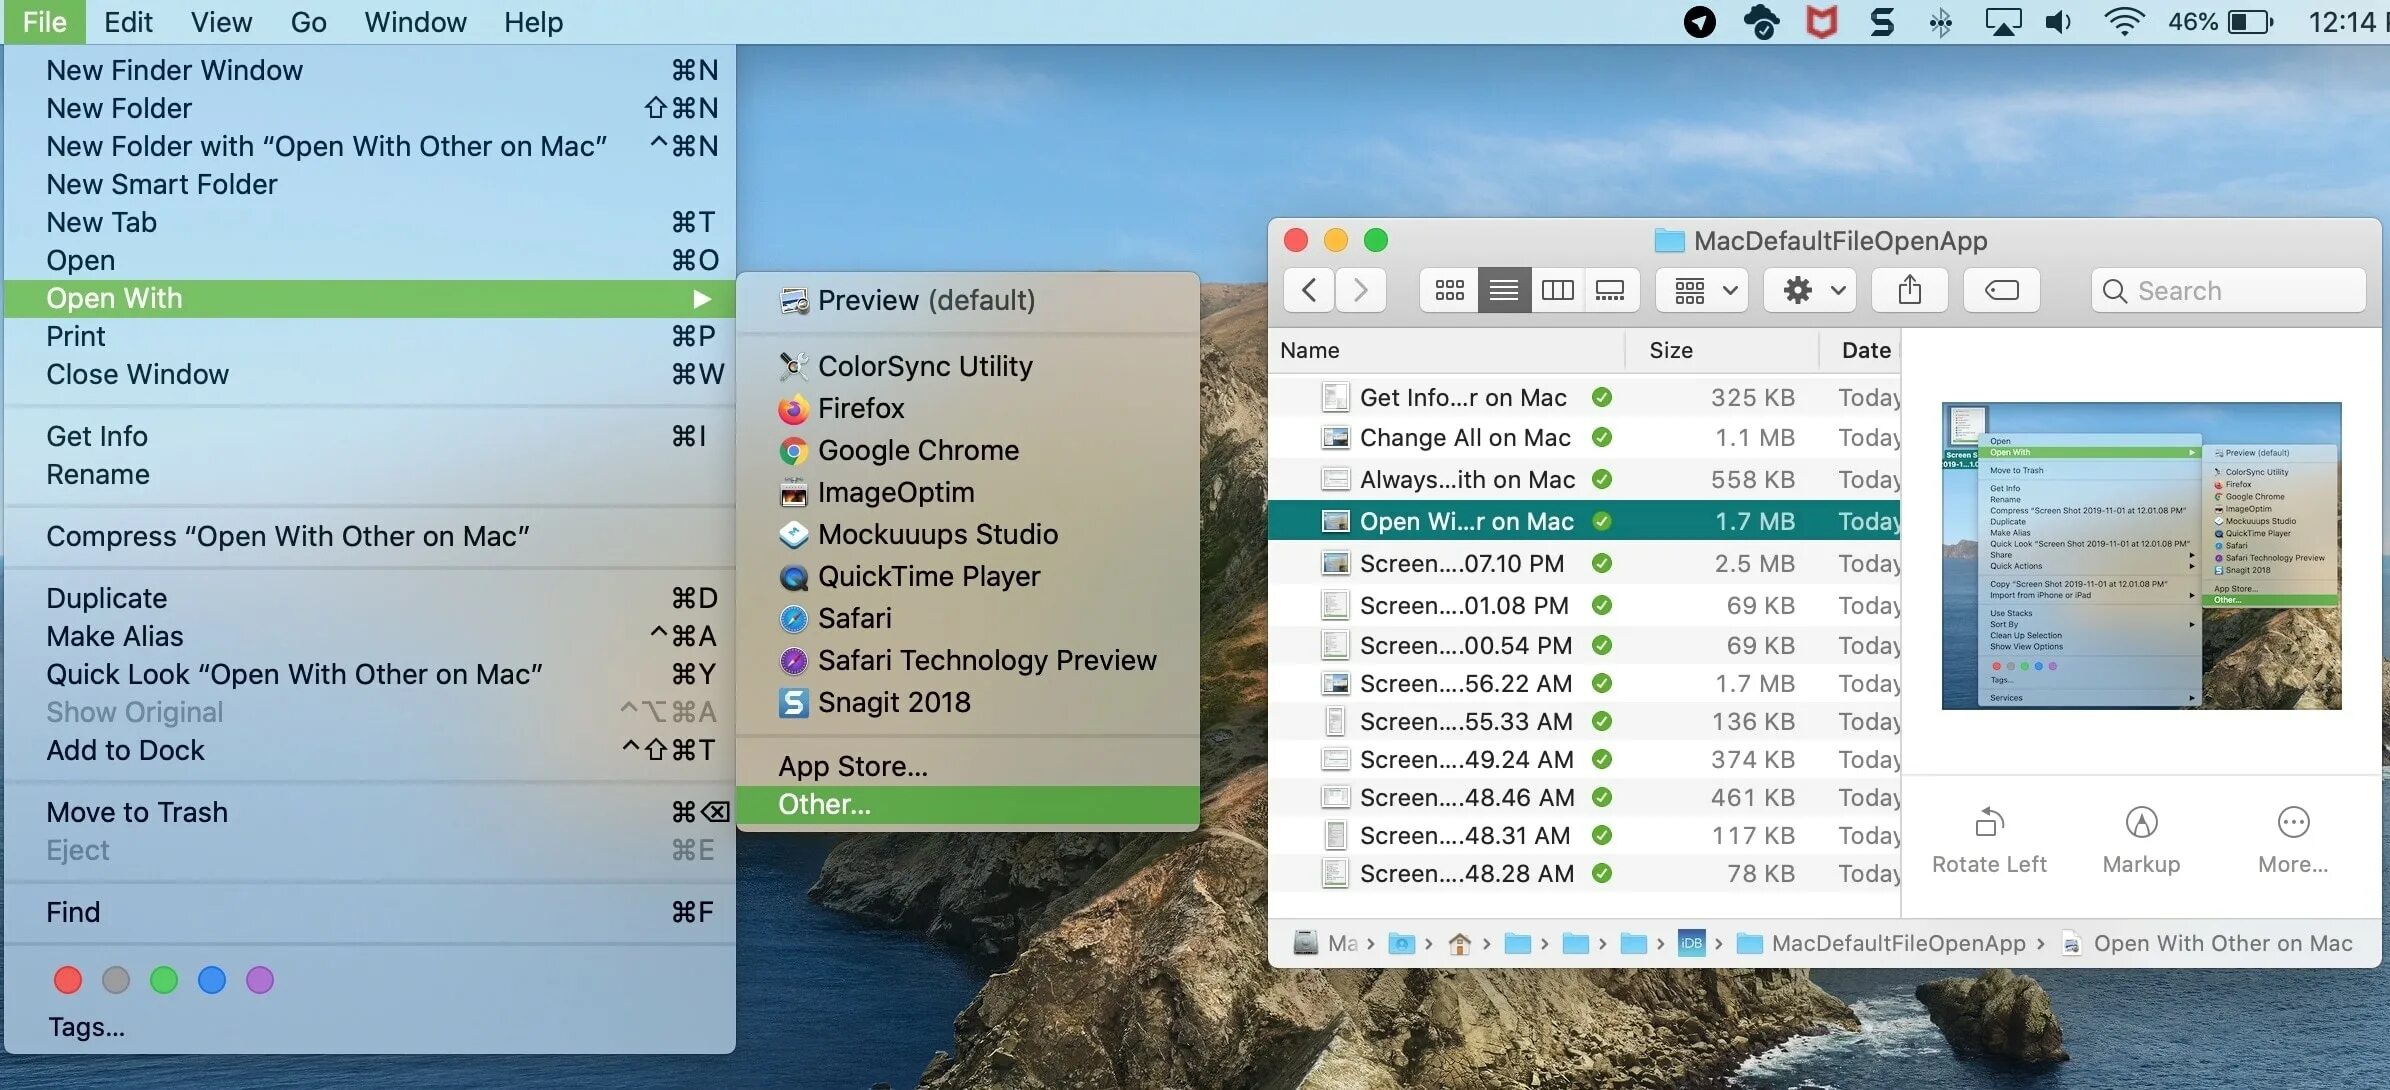This screenshot has height=1090, width=2390.
Task: Select Make Alias from File menu
Action: [x=370, y=636]
